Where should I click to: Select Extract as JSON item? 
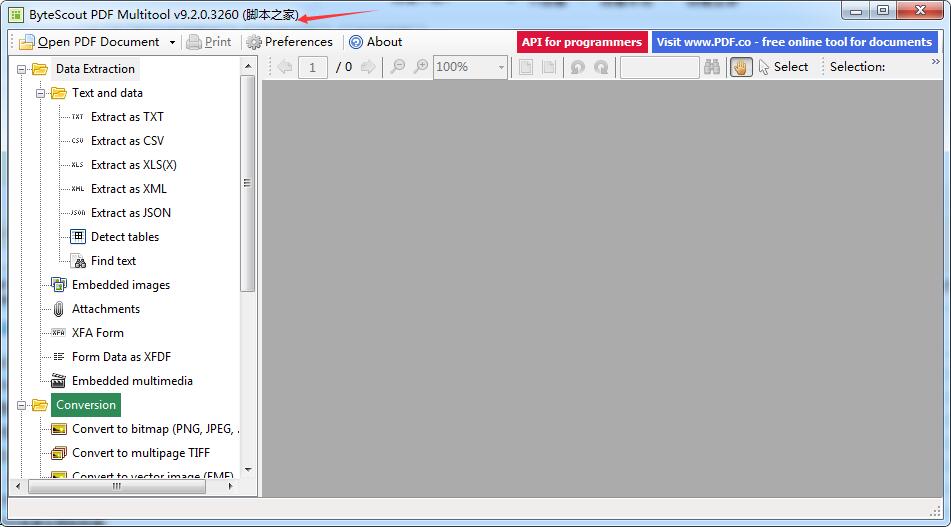(131, 213)
